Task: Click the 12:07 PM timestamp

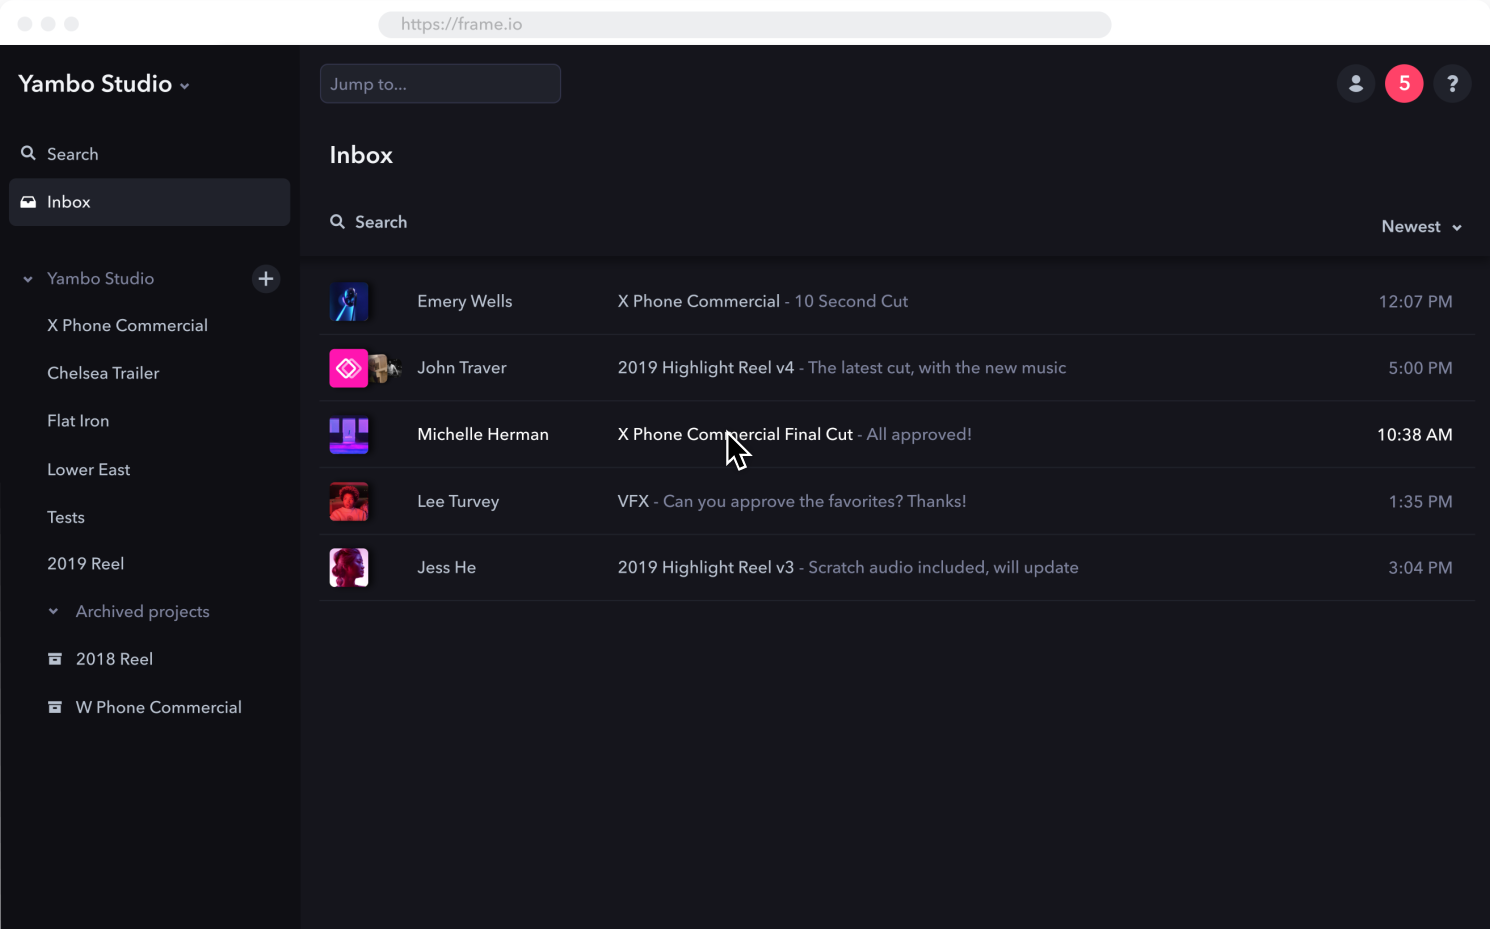Action: point(1415,302)
